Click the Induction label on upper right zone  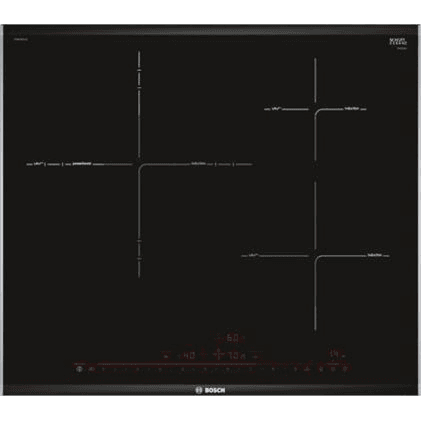(x=351, y=109)
